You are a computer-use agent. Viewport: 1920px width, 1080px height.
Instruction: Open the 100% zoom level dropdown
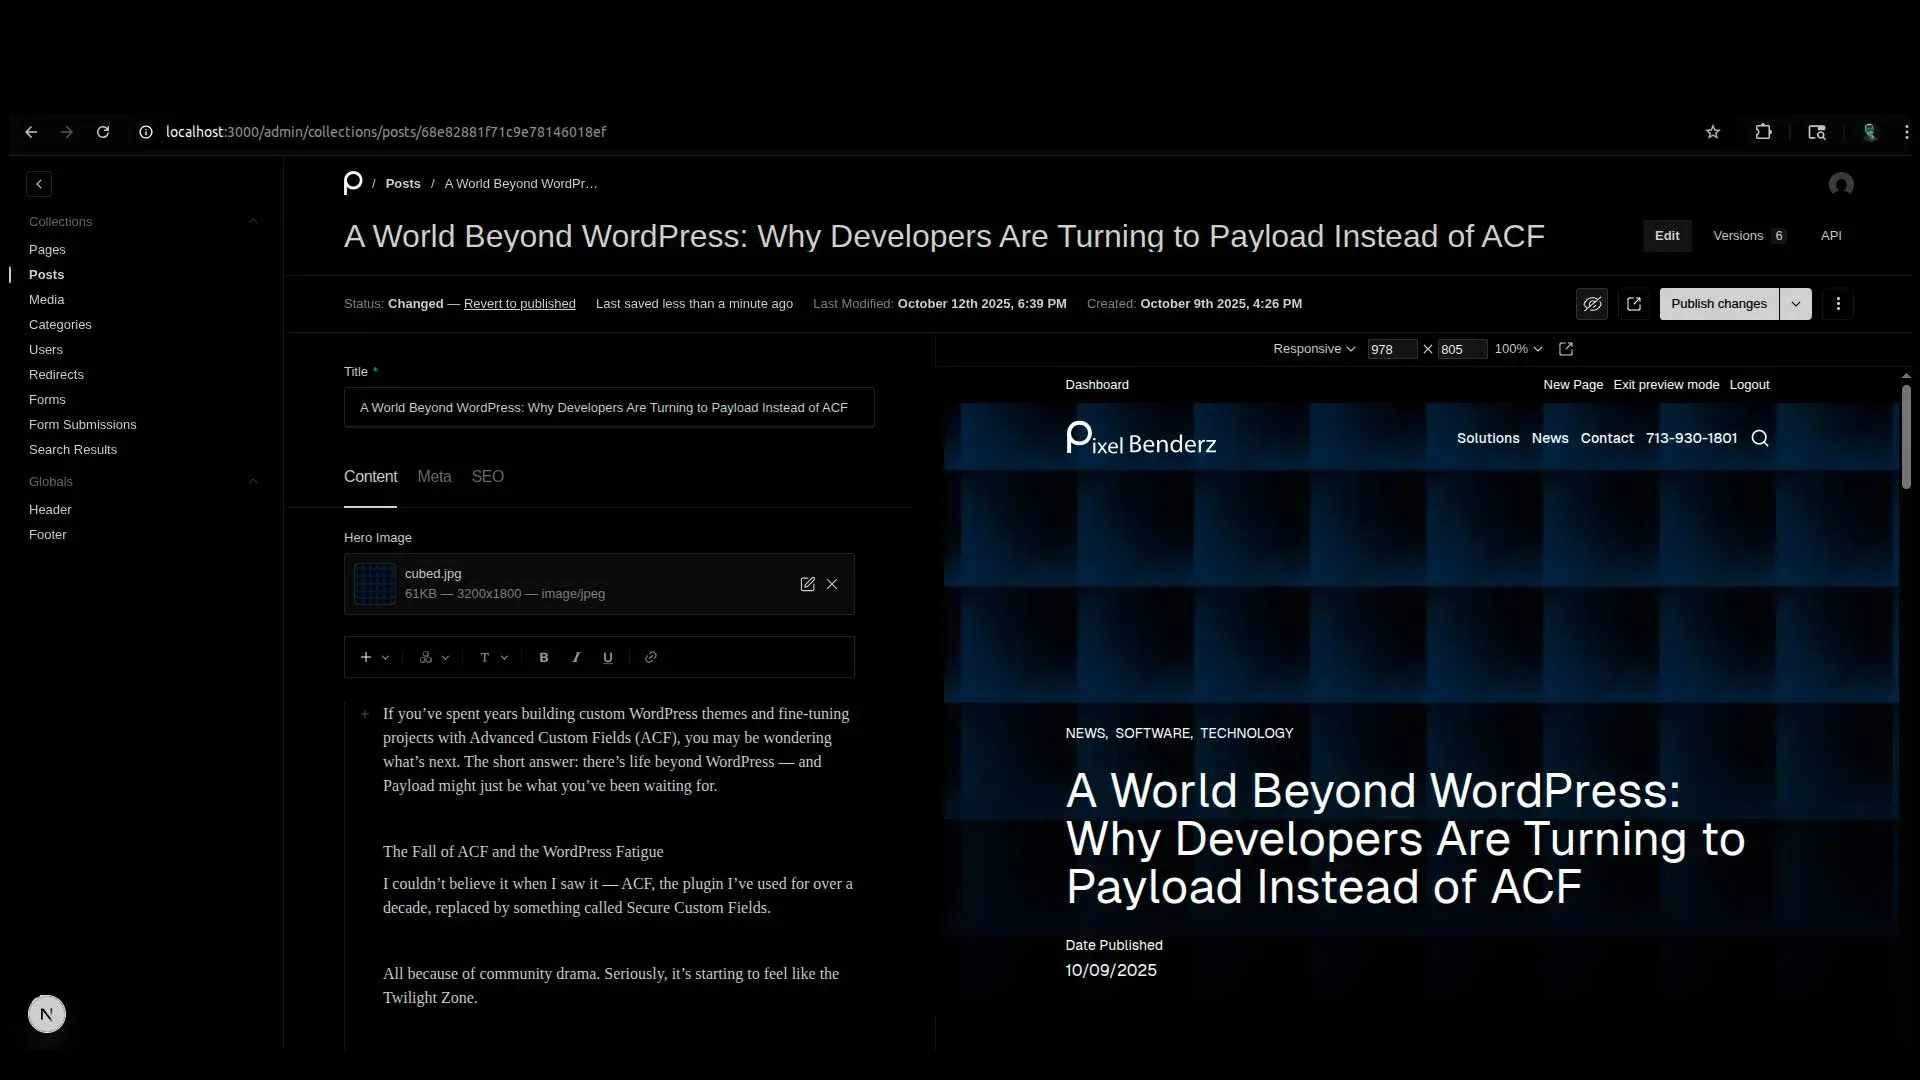[1517, 348]
